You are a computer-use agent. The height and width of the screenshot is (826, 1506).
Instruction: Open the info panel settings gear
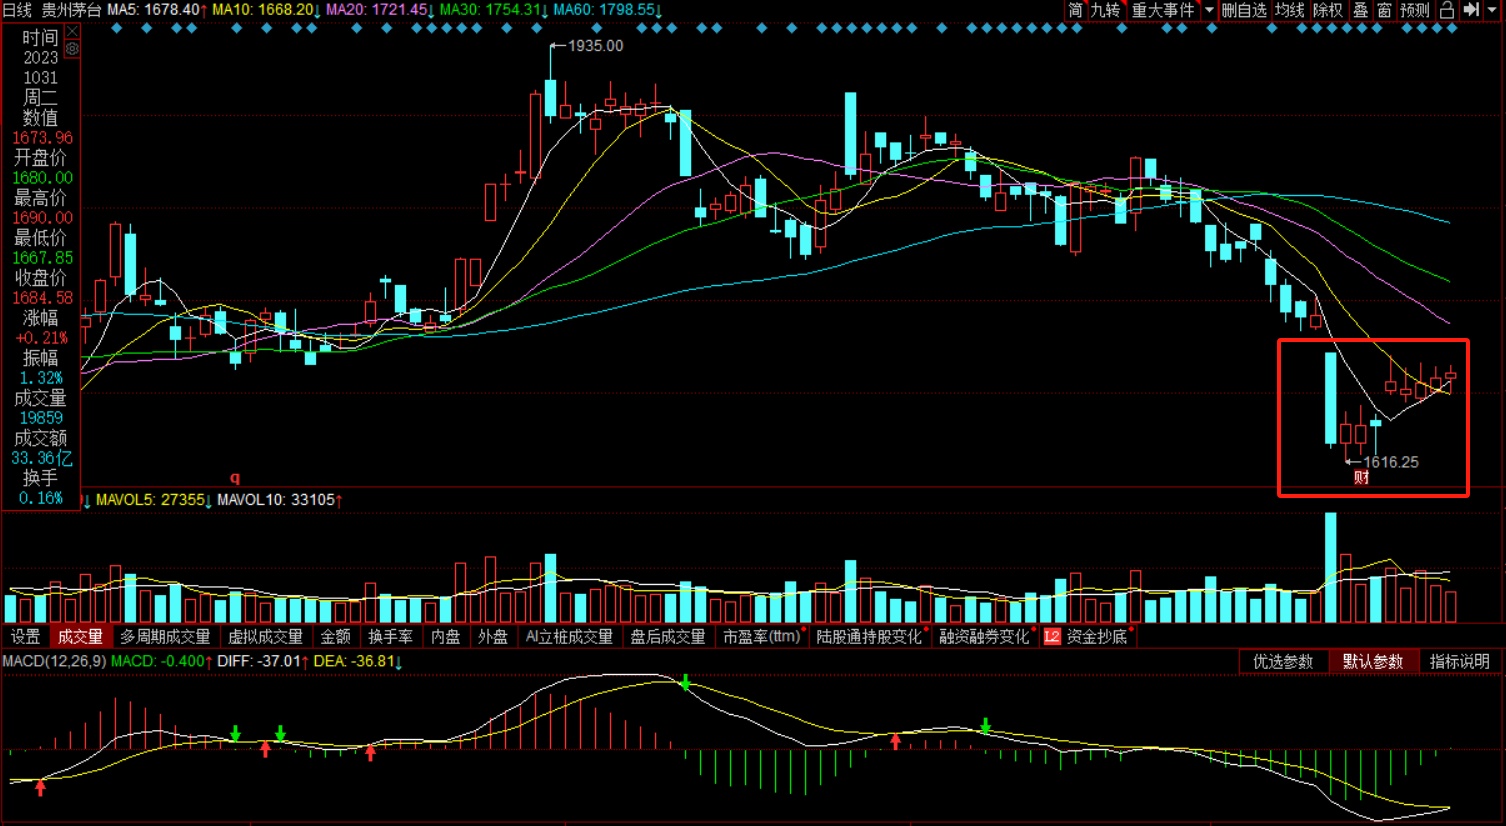pos(72,48)
